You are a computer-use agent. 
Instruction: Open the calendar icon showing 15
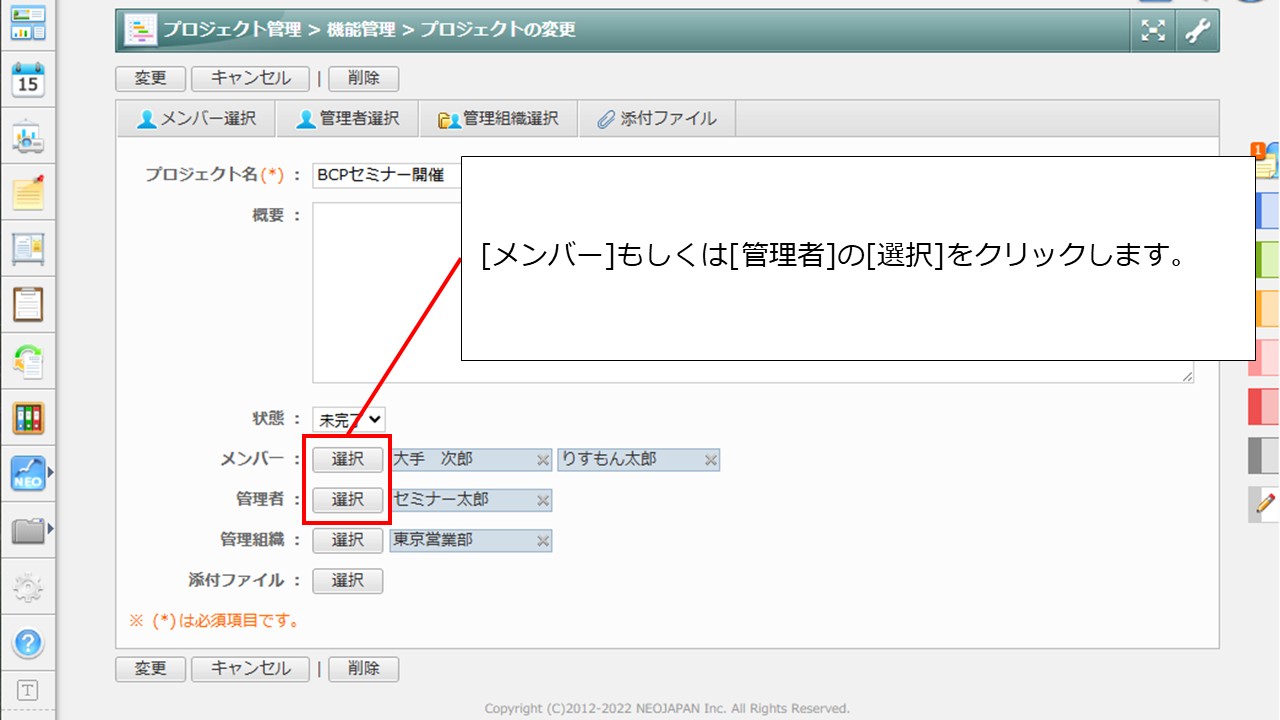28,79
